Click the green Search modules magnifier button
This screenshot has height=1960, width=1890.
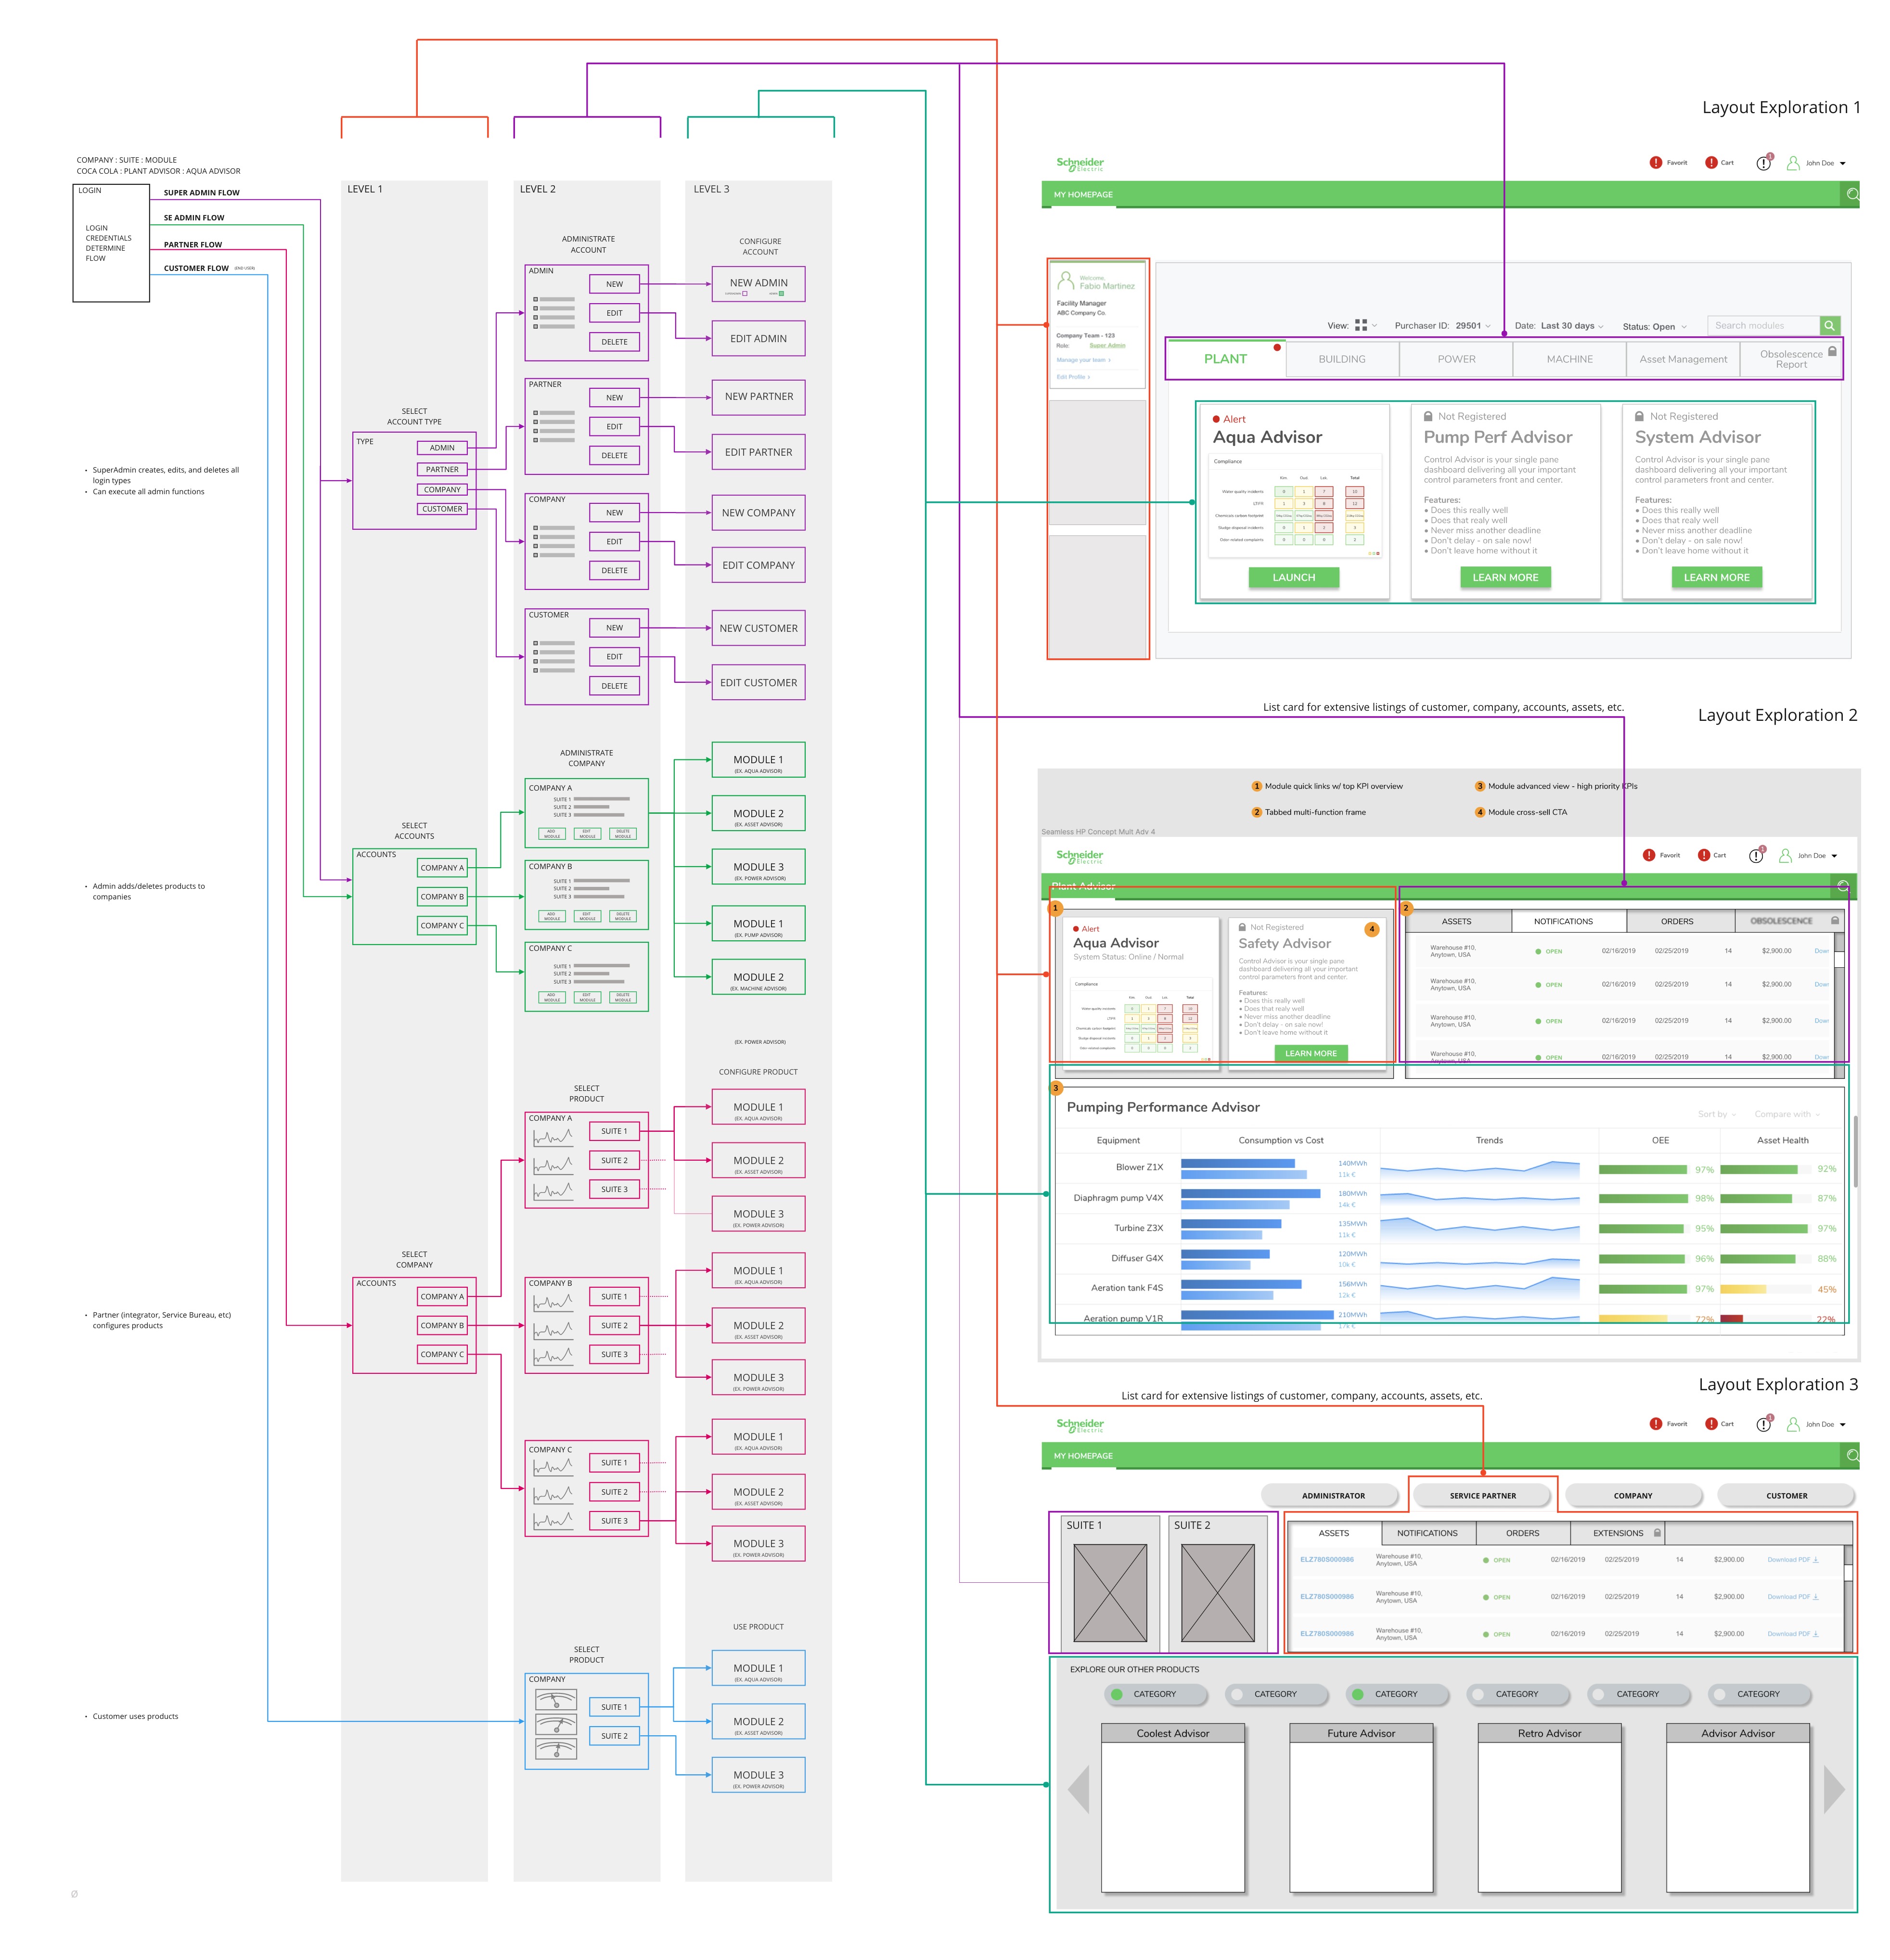tap(1829, 325)
